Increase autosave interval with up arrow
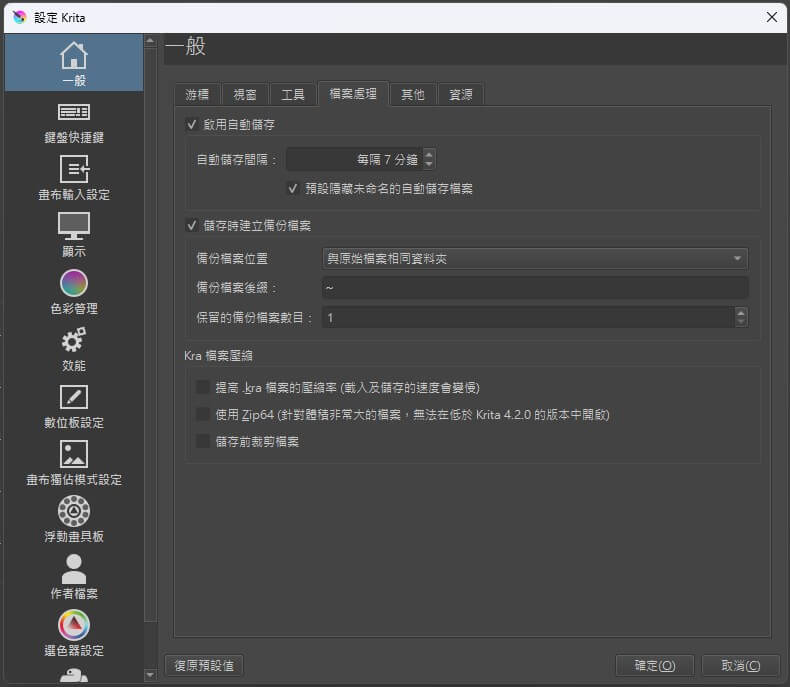 [429, 154]
